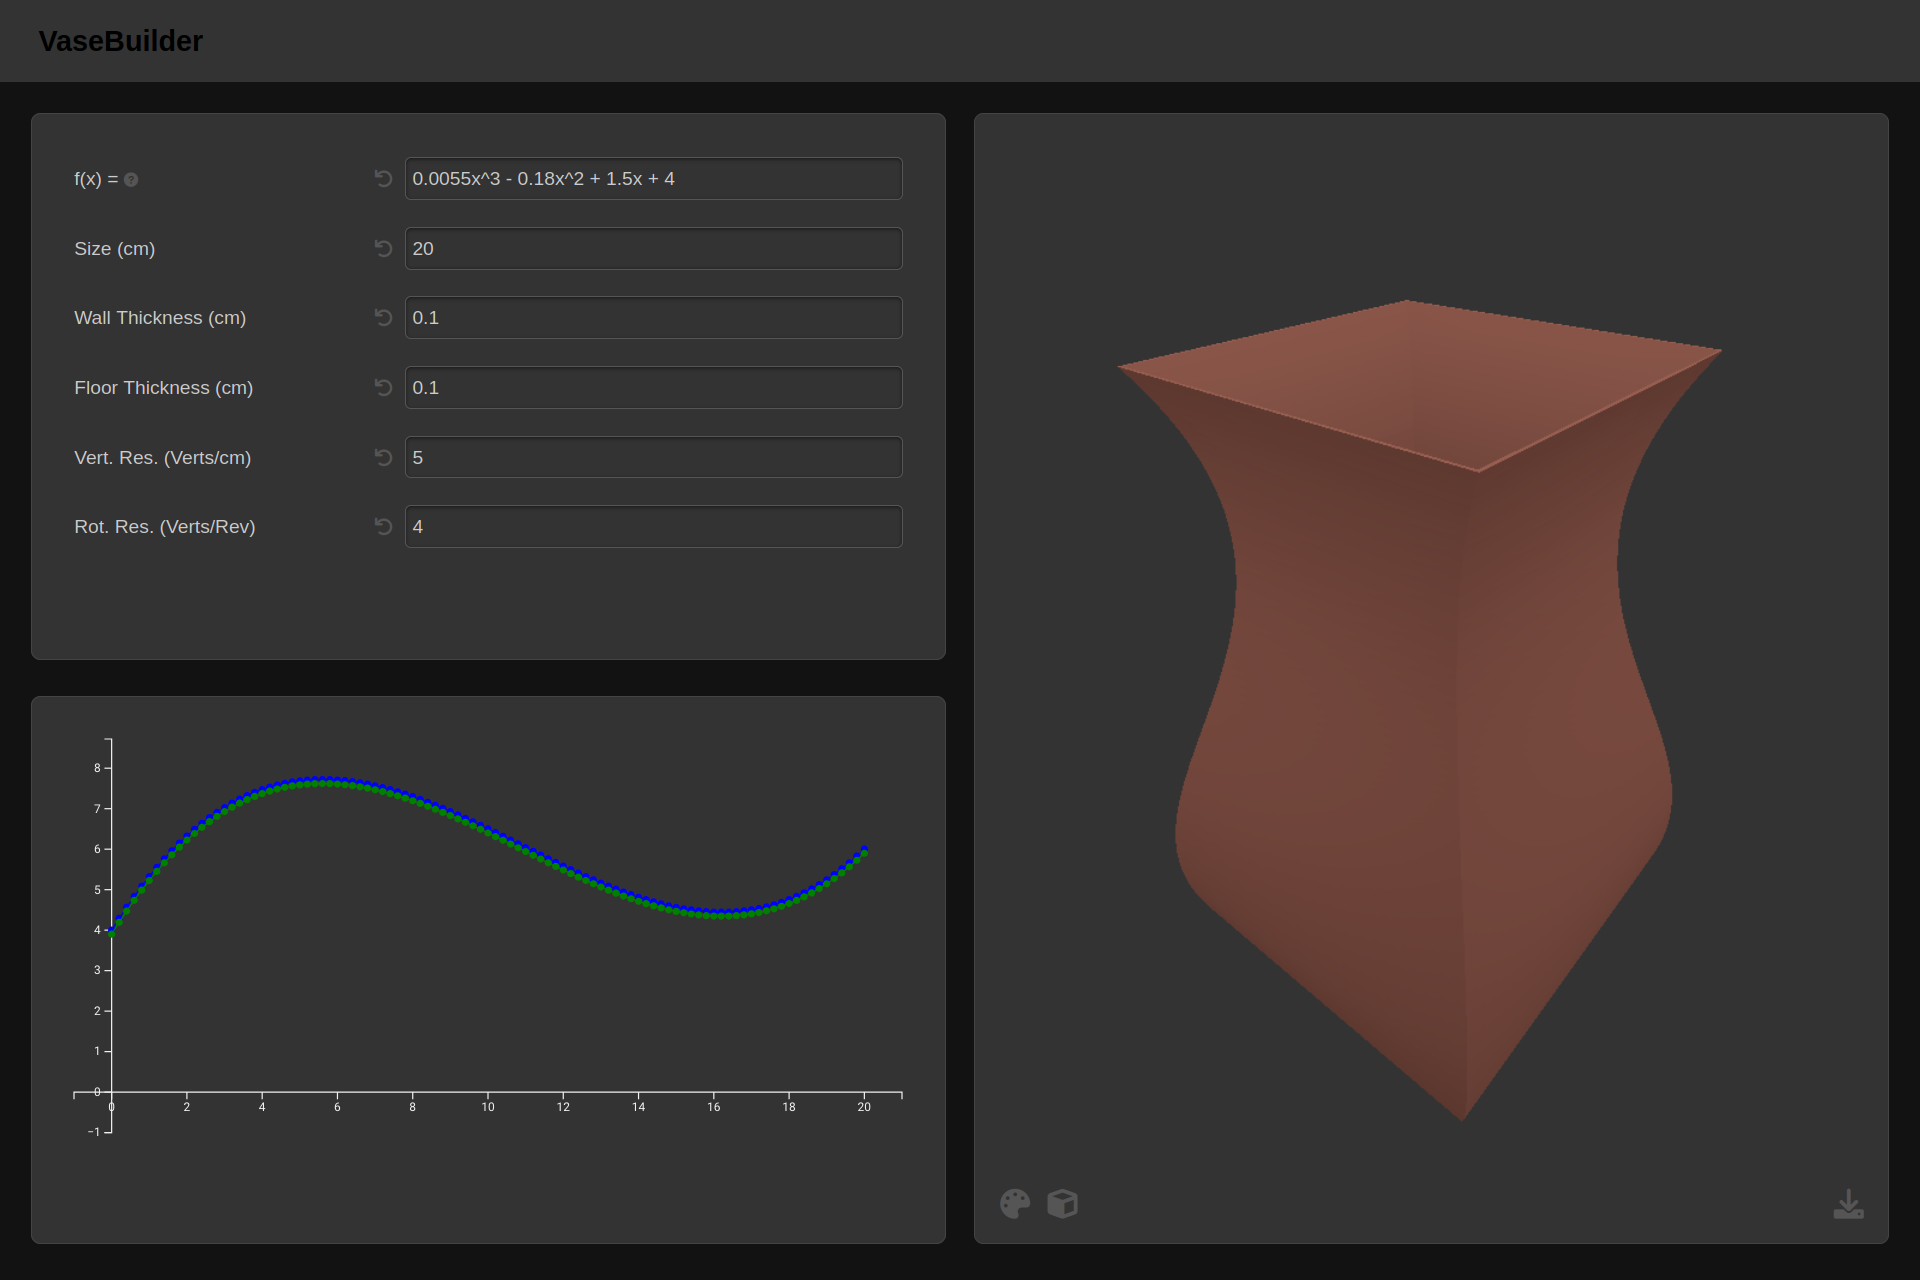1920x1280 pixels.
Task: Reset the Wall Thickness value
Action: point(383,317)
